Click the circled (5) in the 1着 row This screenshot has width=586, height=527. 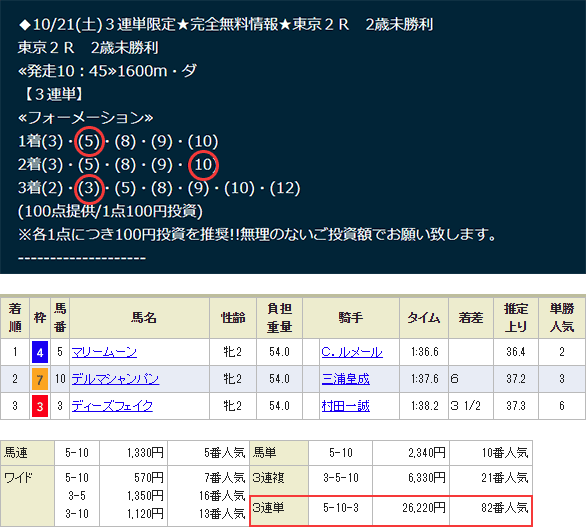pos(89,141)
